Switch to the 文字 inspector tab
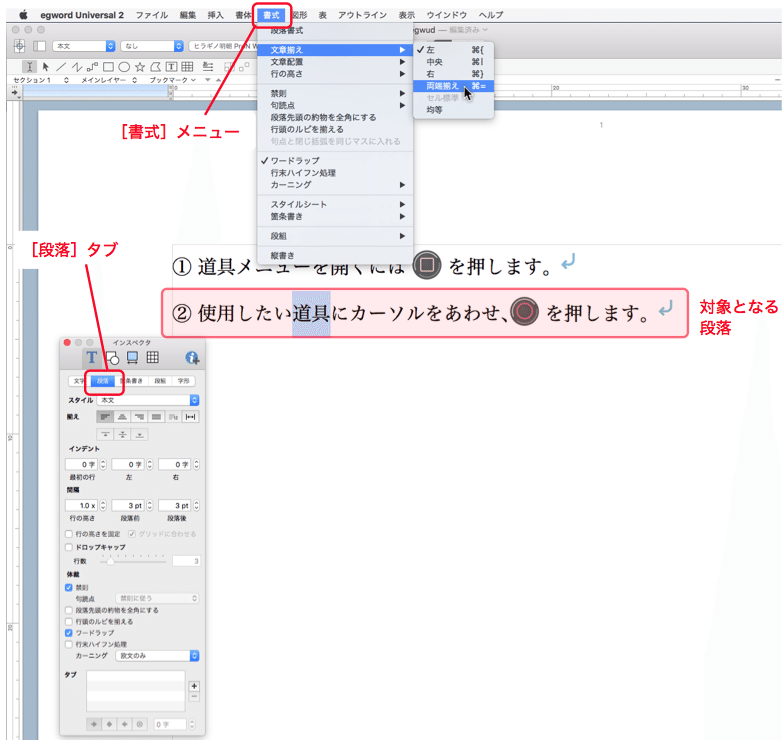 click(x=79, y=381)
